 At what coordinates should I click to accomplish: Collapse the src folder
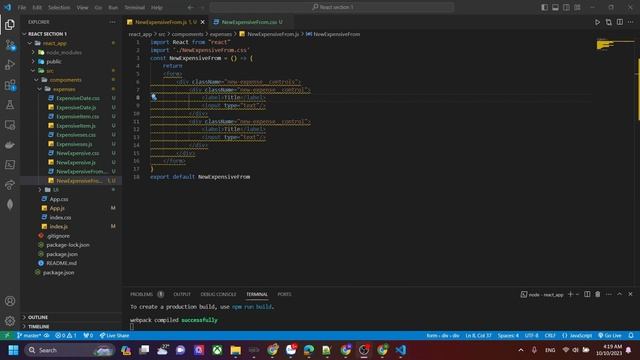tap(33, 71)
